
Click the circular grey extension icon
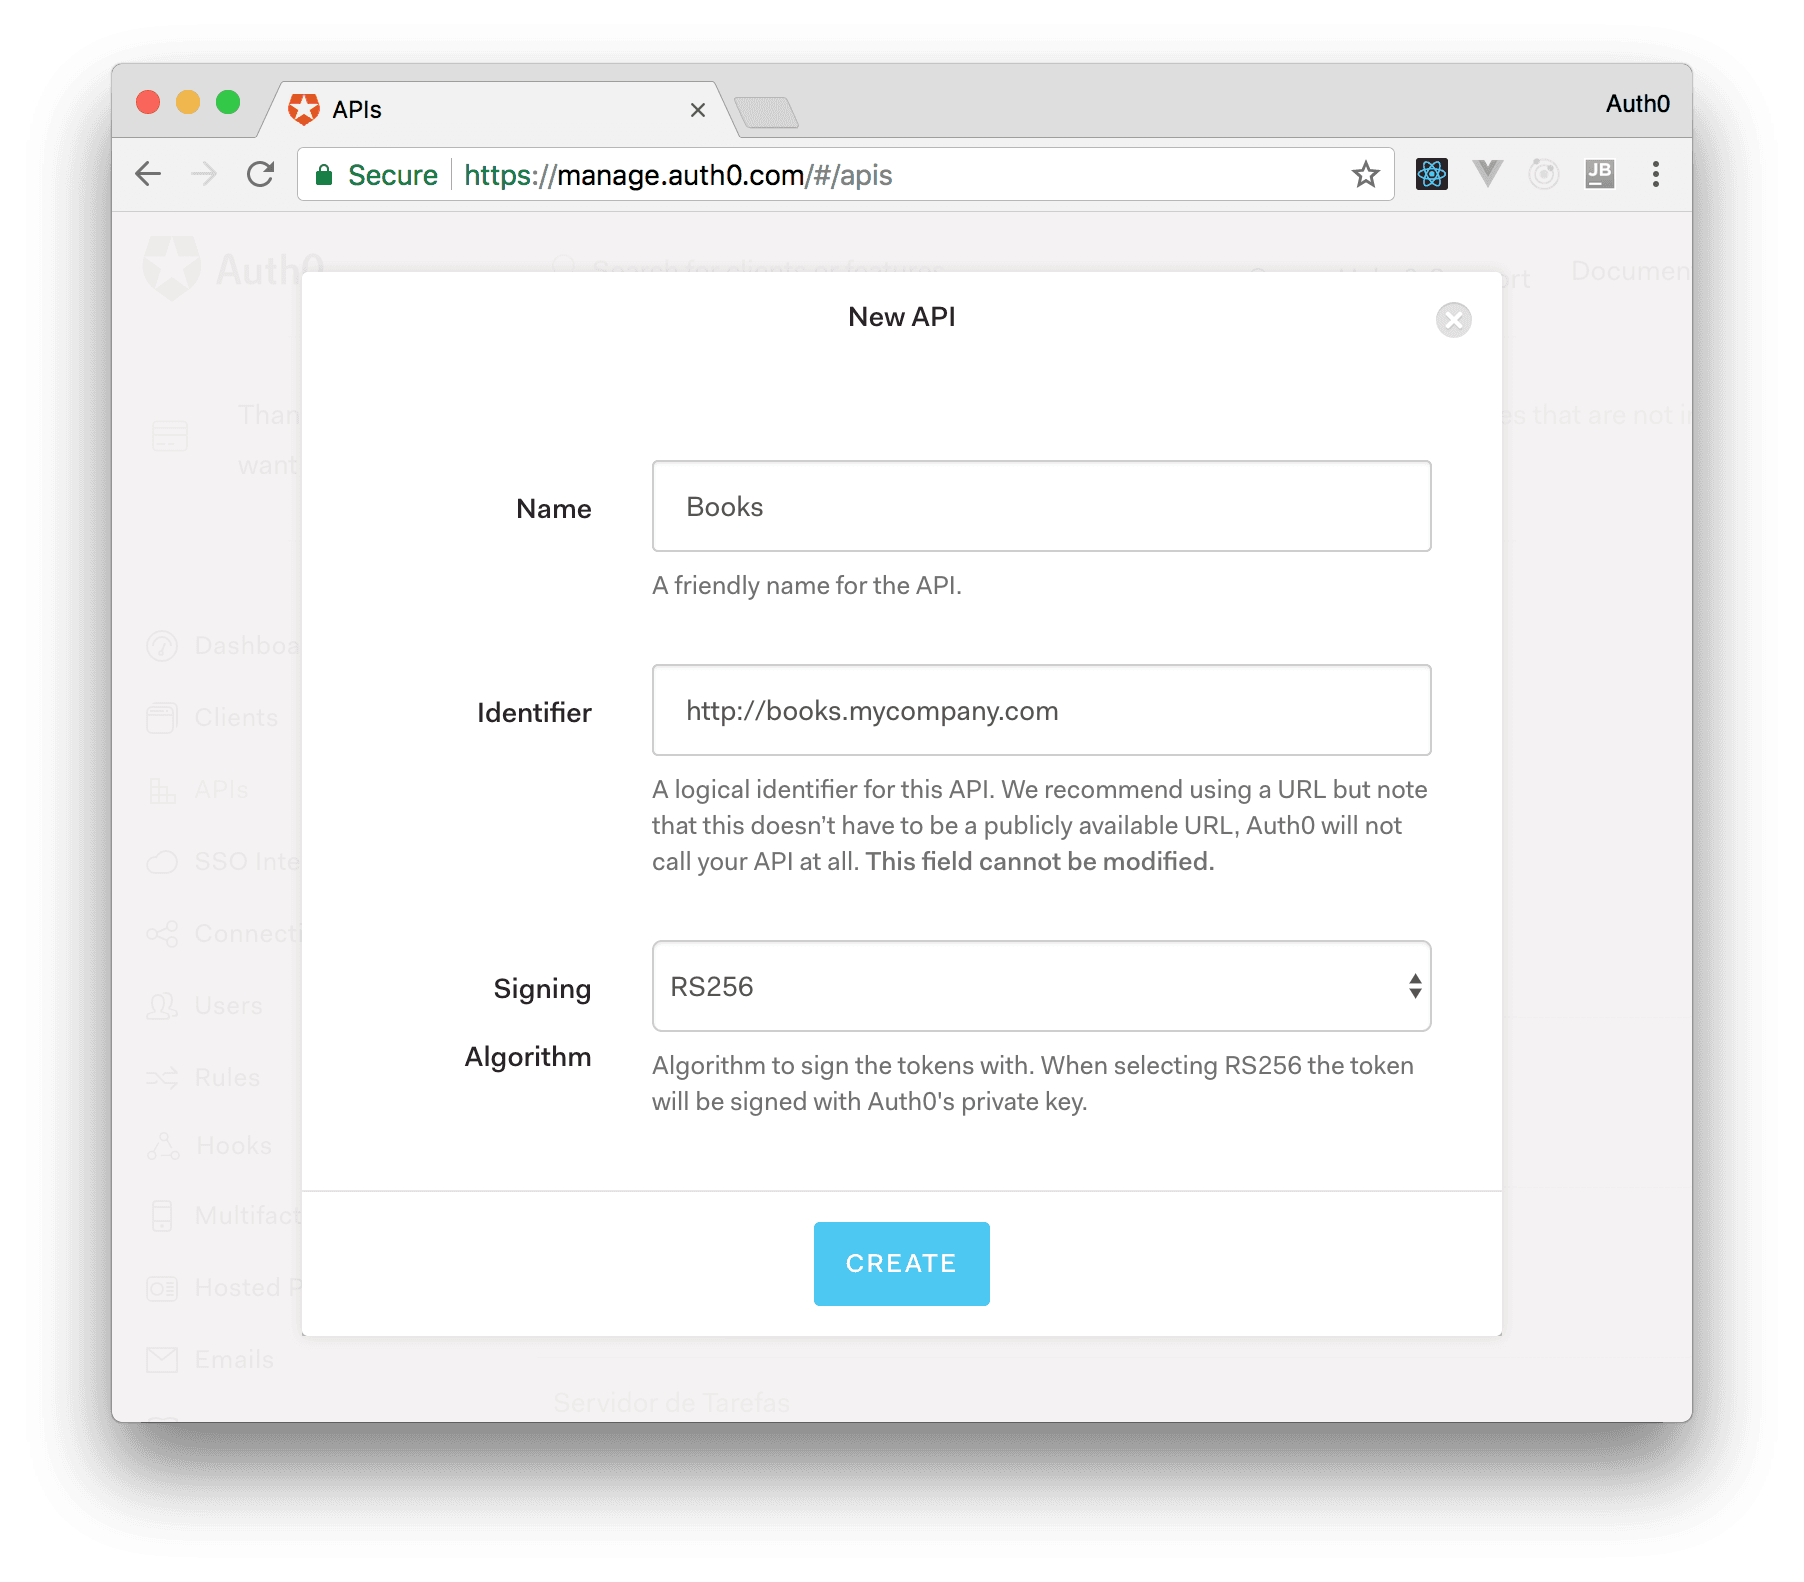click(1543, 174)
